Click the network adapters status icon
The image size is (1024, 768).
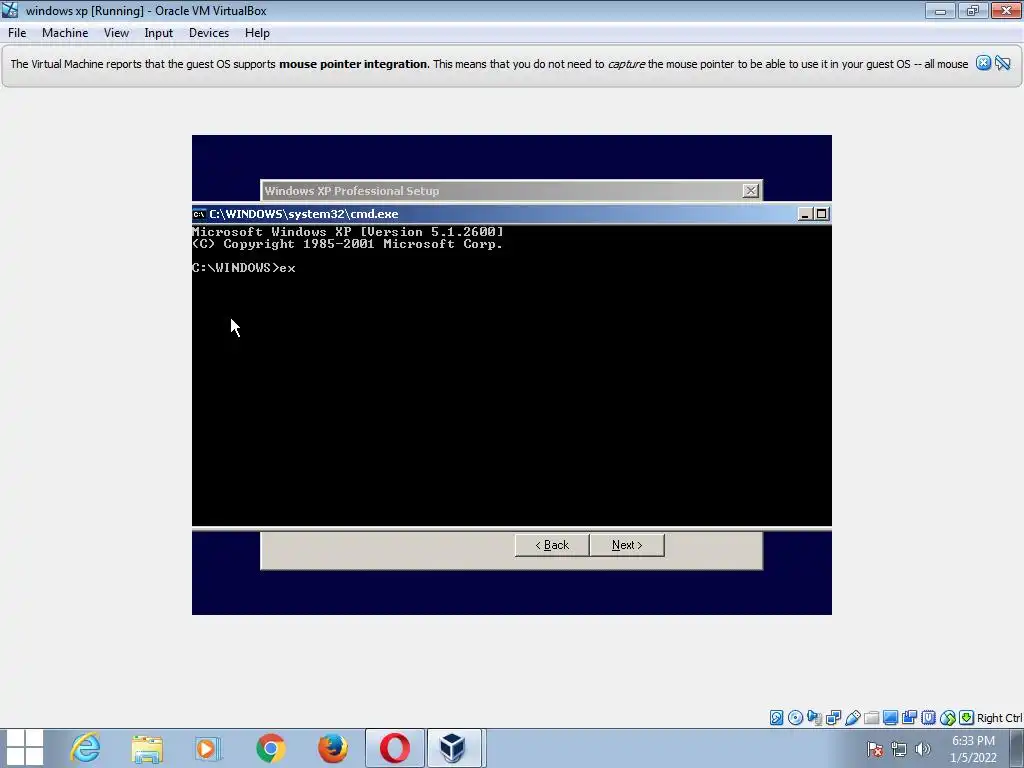[x=833, y=718]
